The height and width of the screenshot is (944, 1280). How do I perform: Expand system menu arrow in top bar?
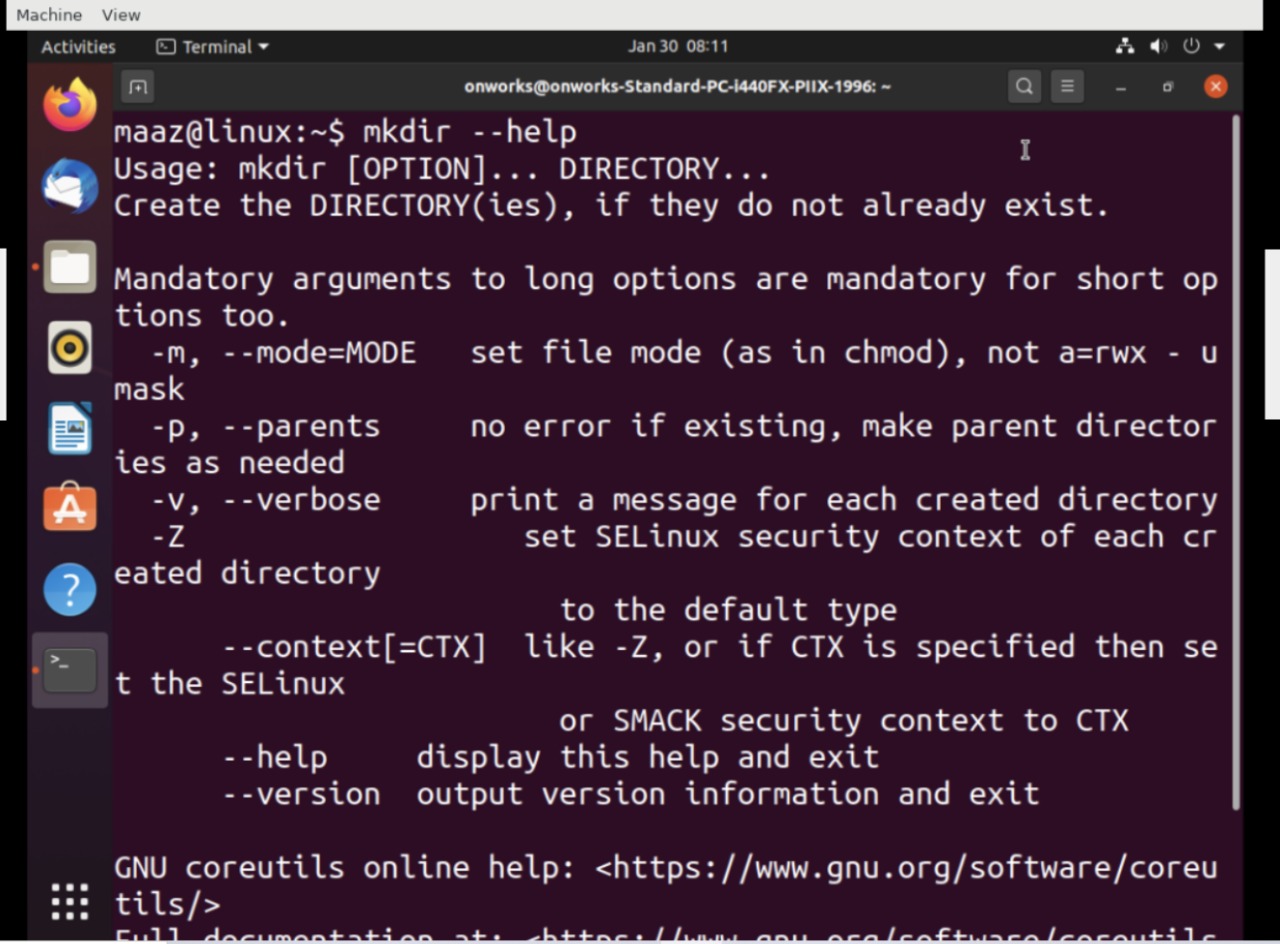(x=1219, y=47)
